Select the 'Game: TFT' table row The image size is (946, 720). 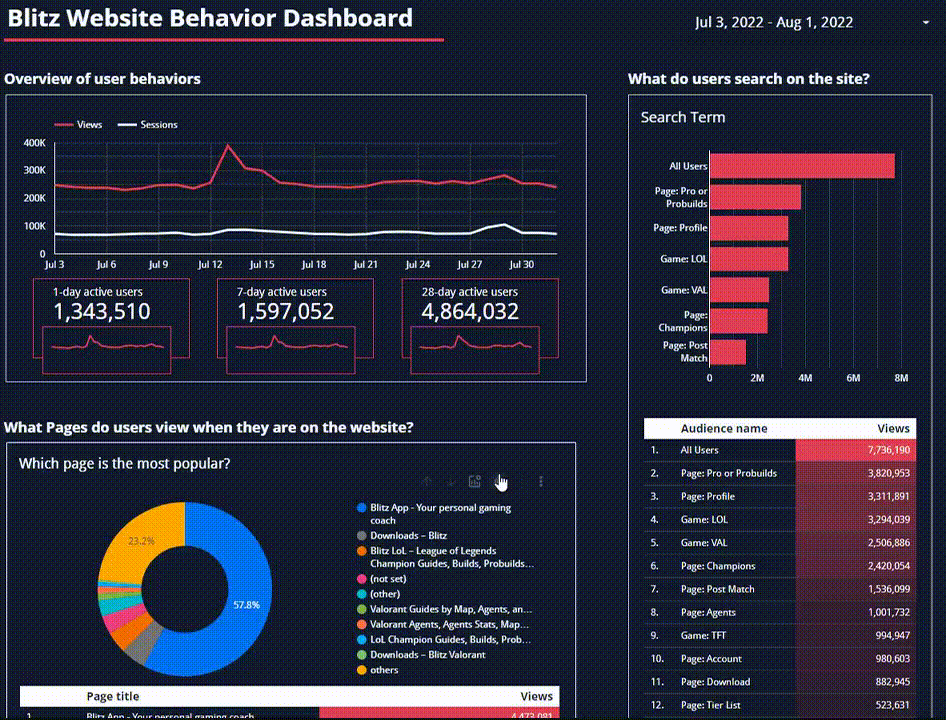[780, 636]
